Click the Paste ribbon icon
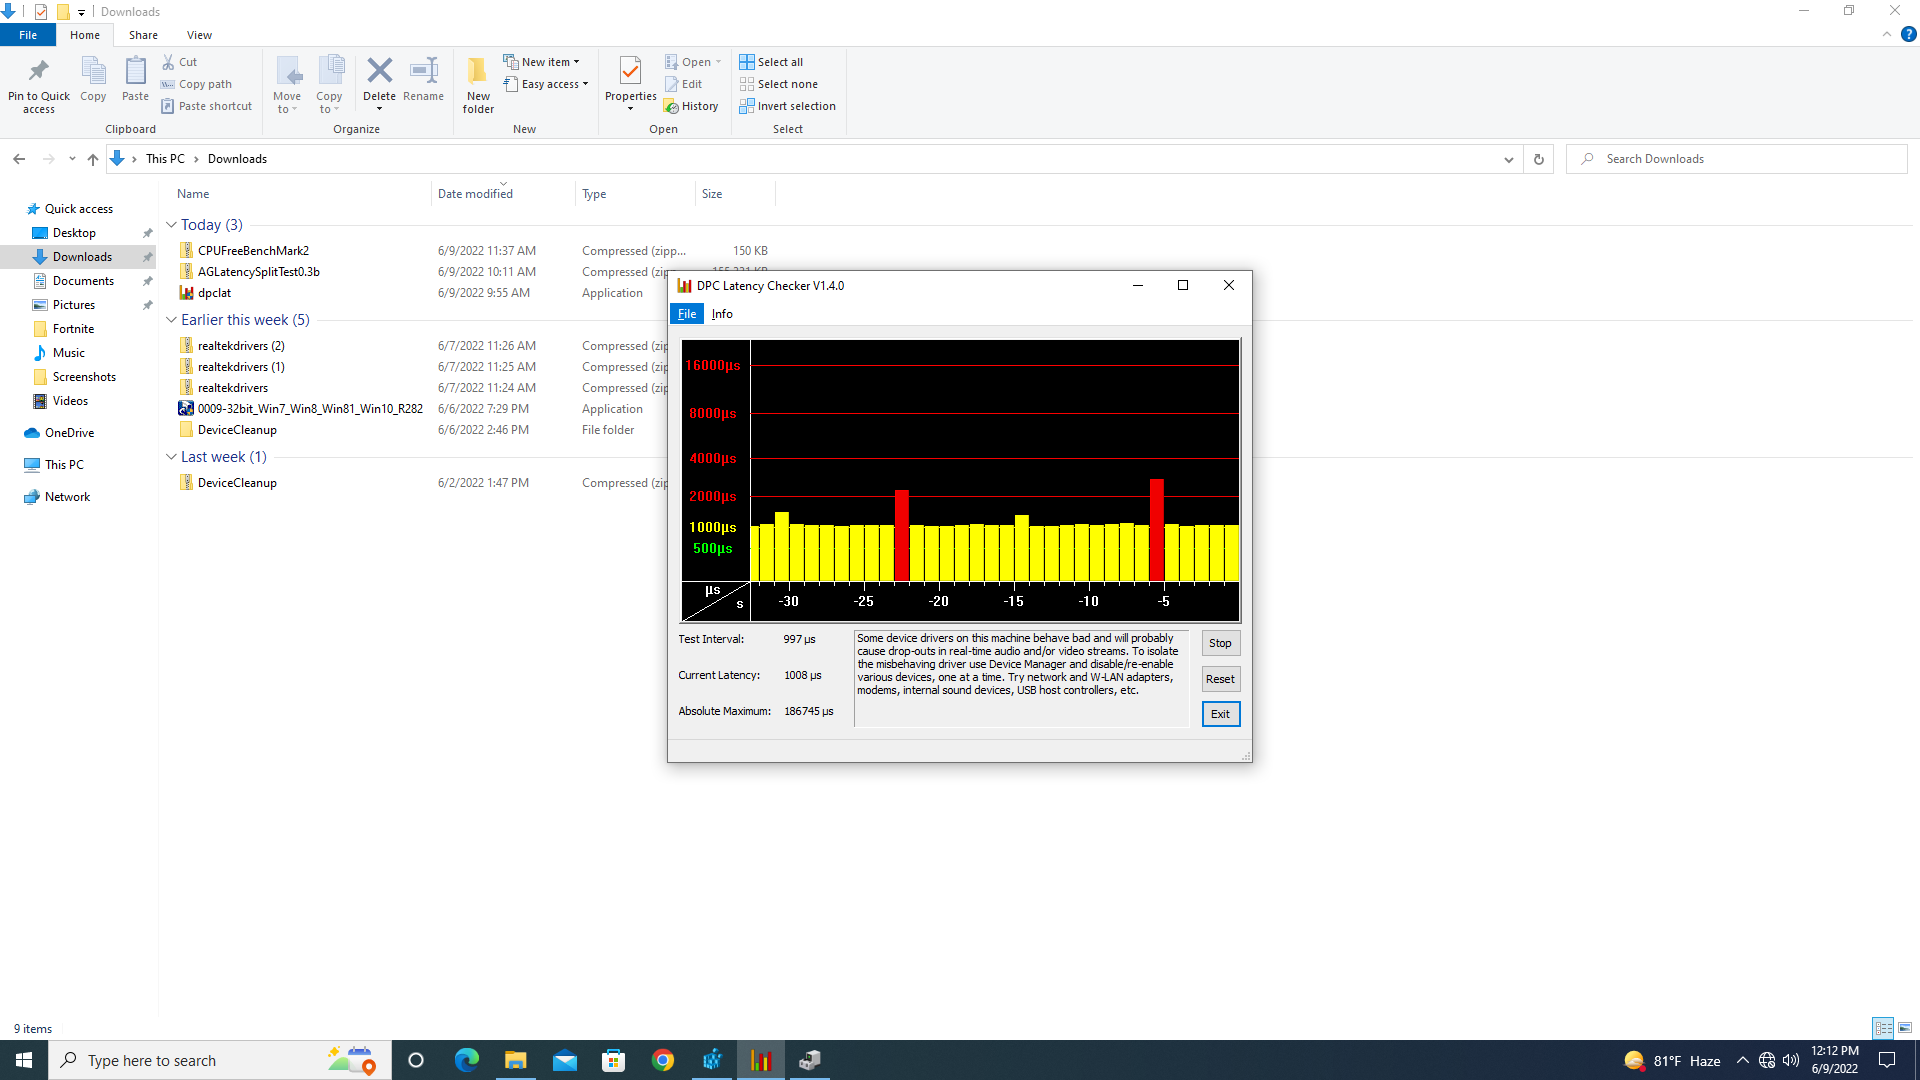Viewport: 1920px width, 1080px height. coord(135,71)
